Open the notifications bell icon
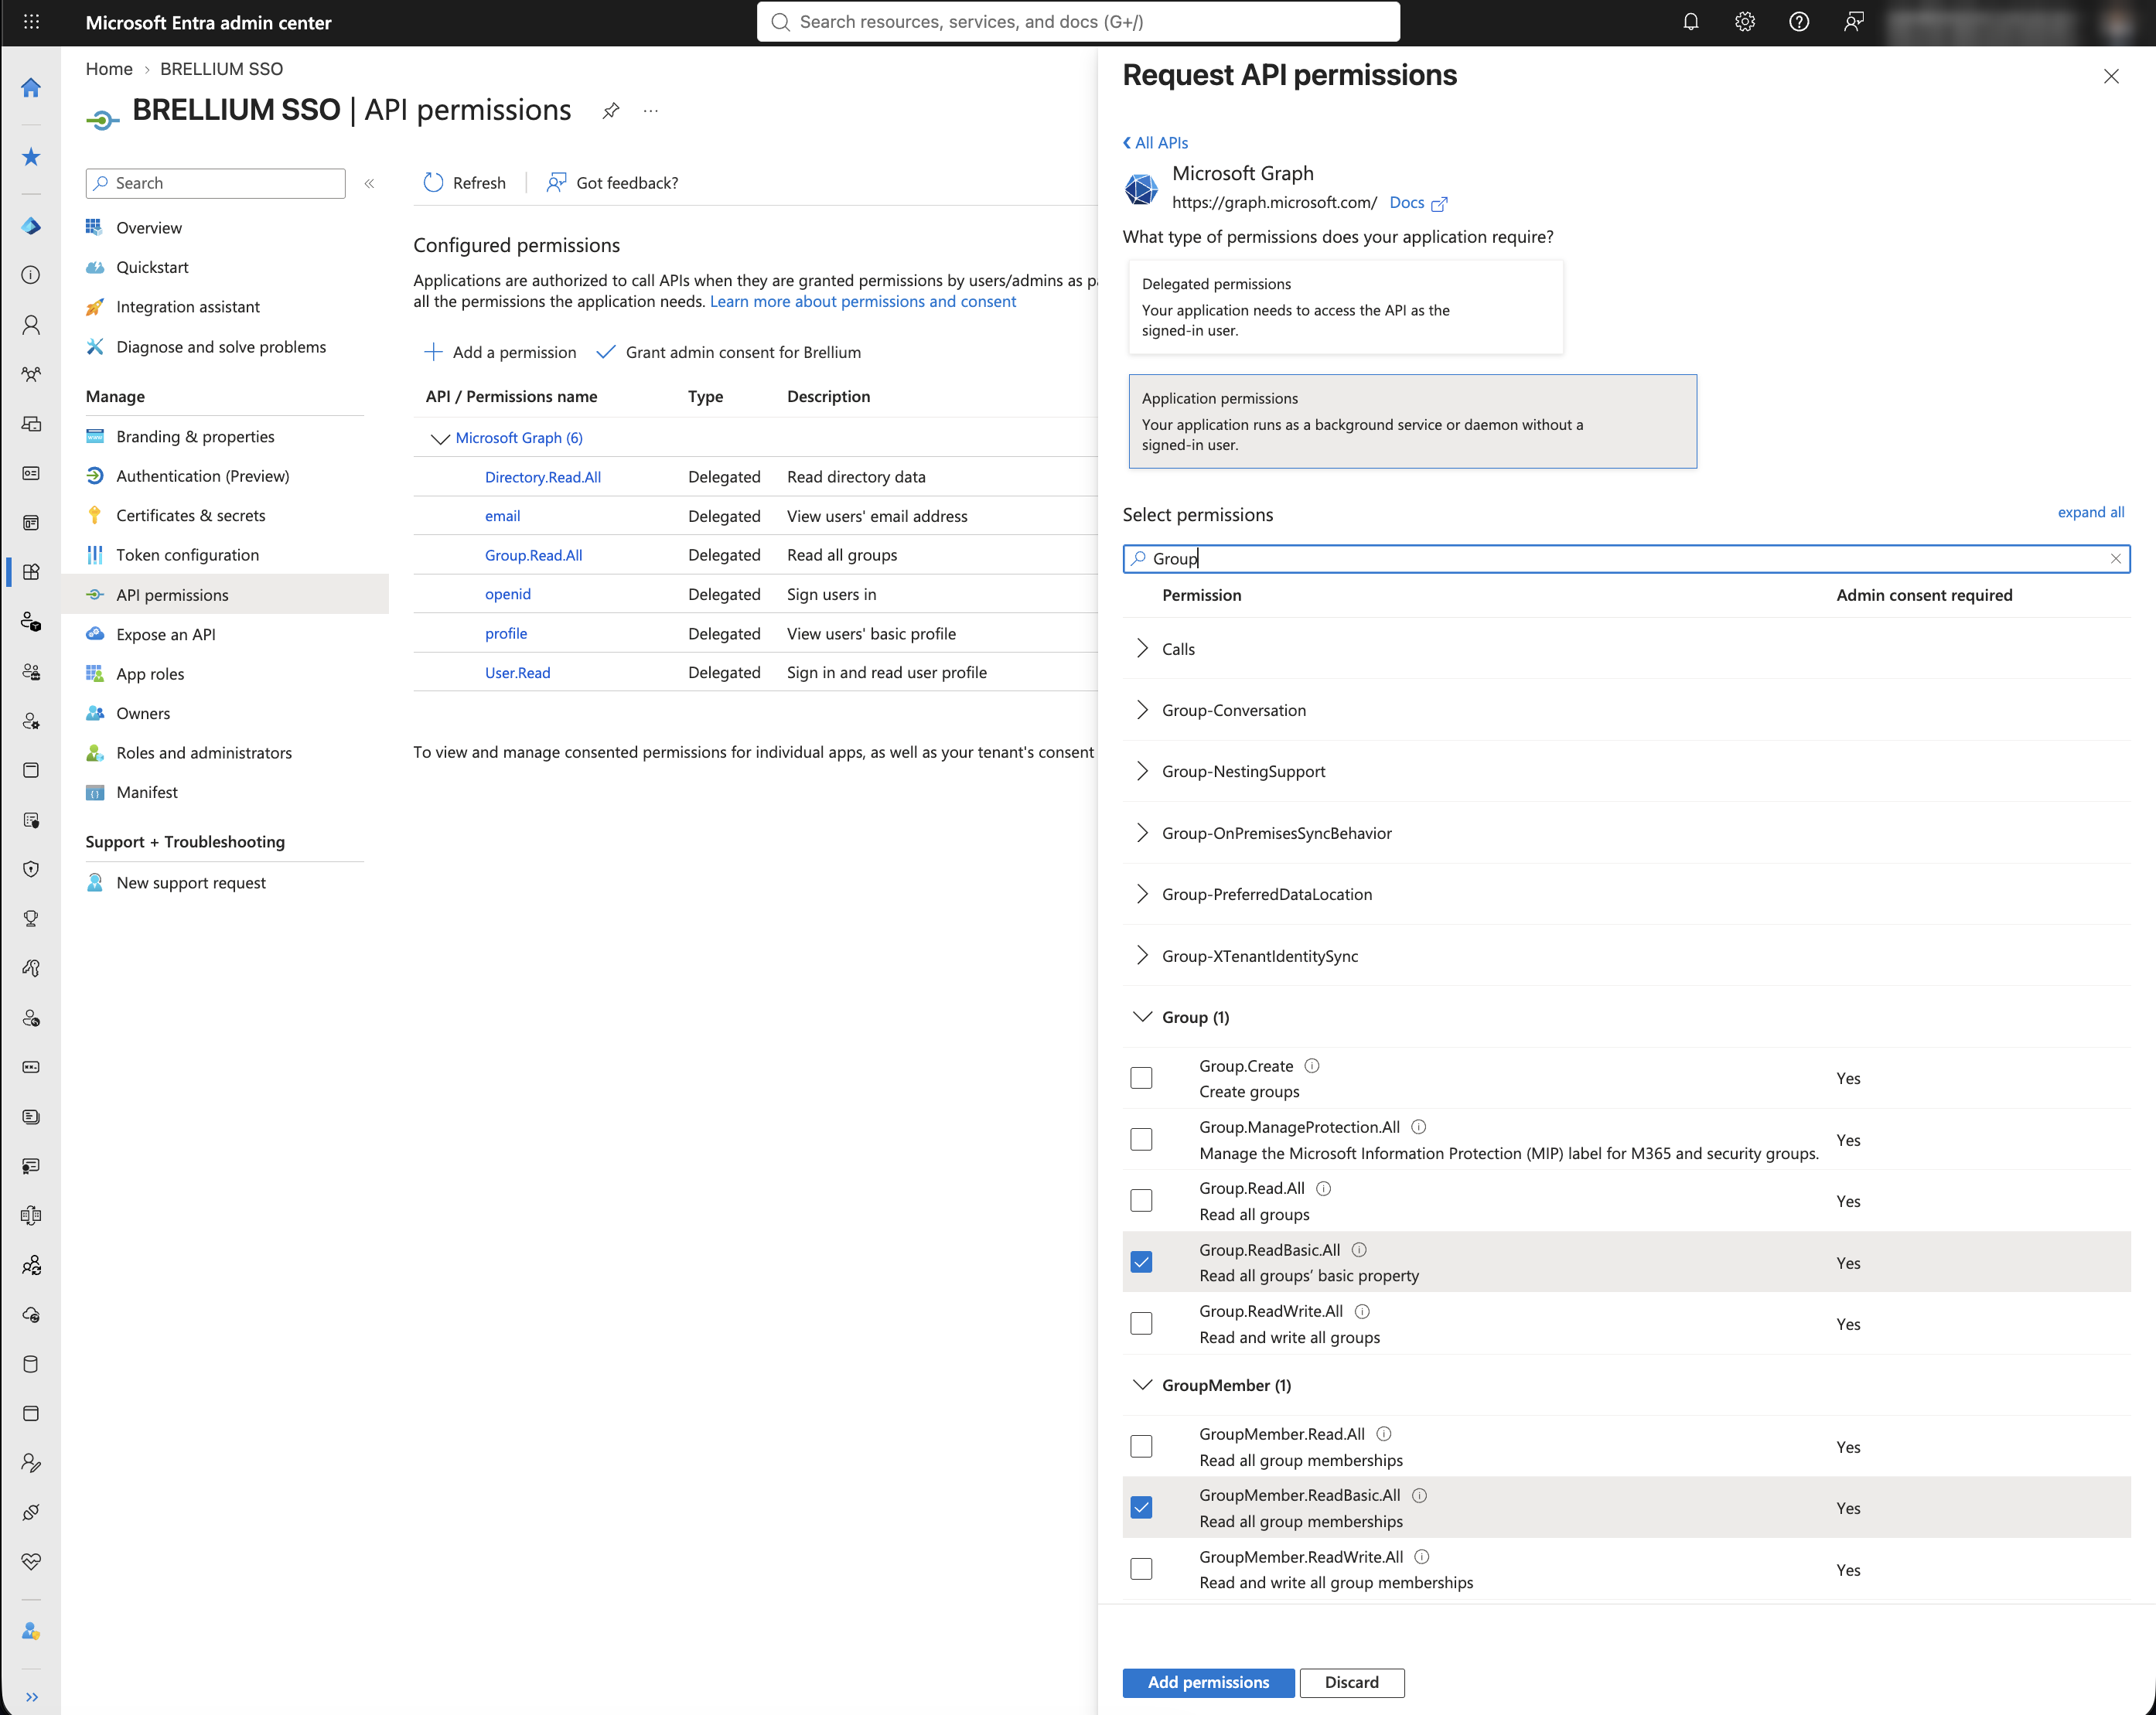 click(x=1690, y=22)
